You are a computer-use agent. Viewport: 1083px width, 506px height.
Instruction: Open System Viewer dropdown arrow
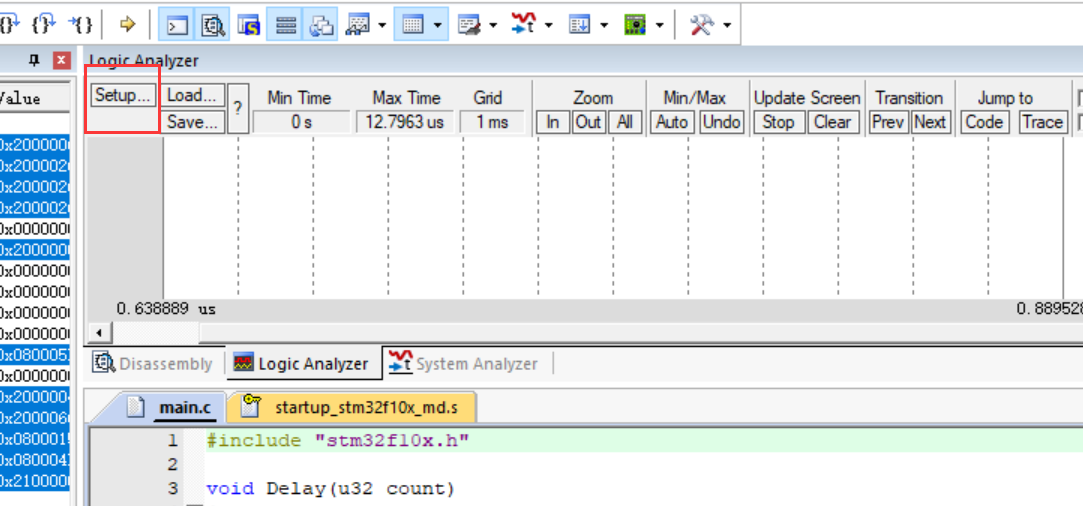coord(660,26)
